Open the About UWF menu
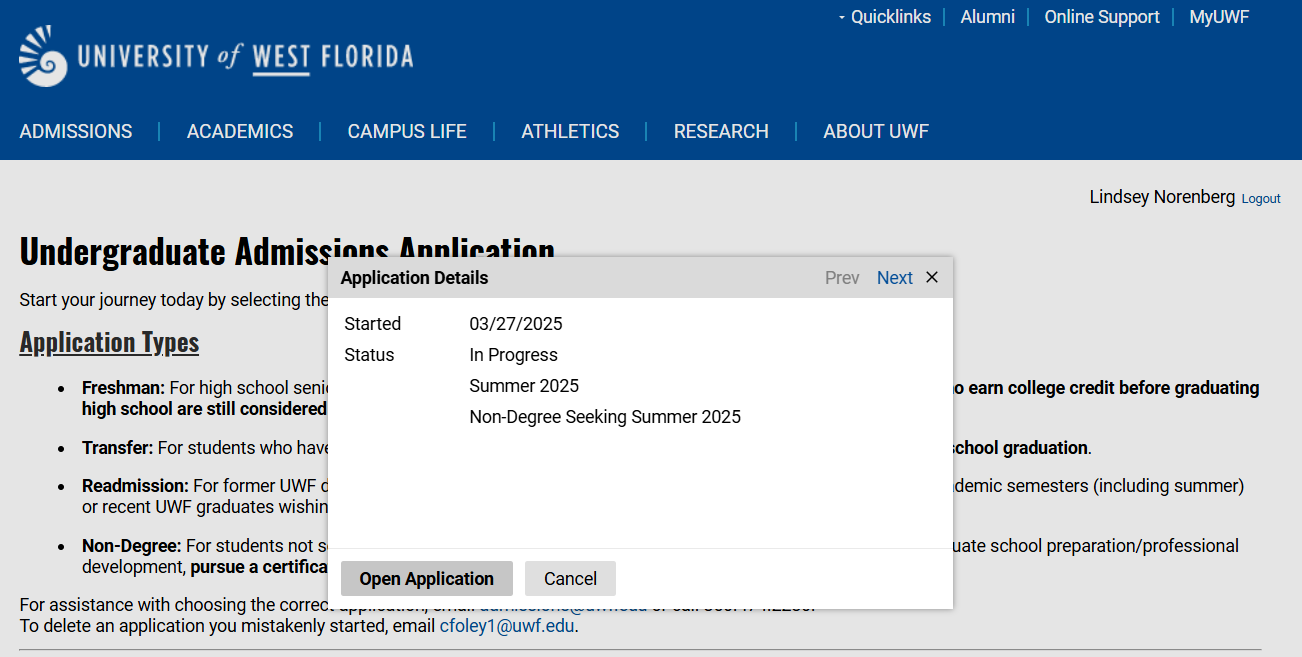 pos(876,131)
